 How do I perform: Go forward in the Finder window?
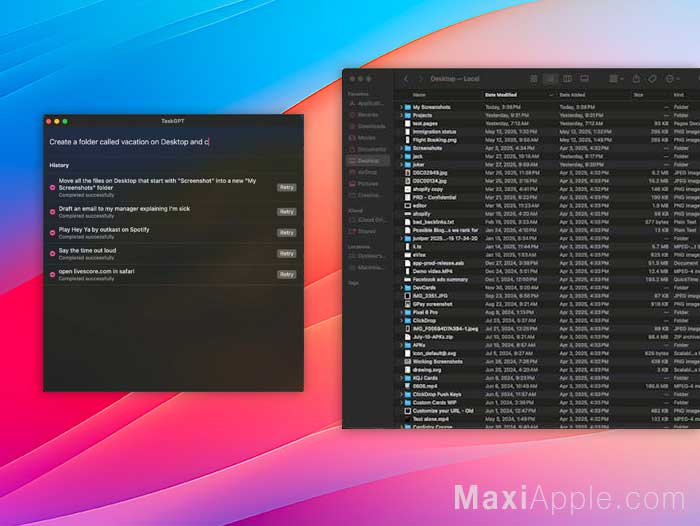tap(420, 79)
